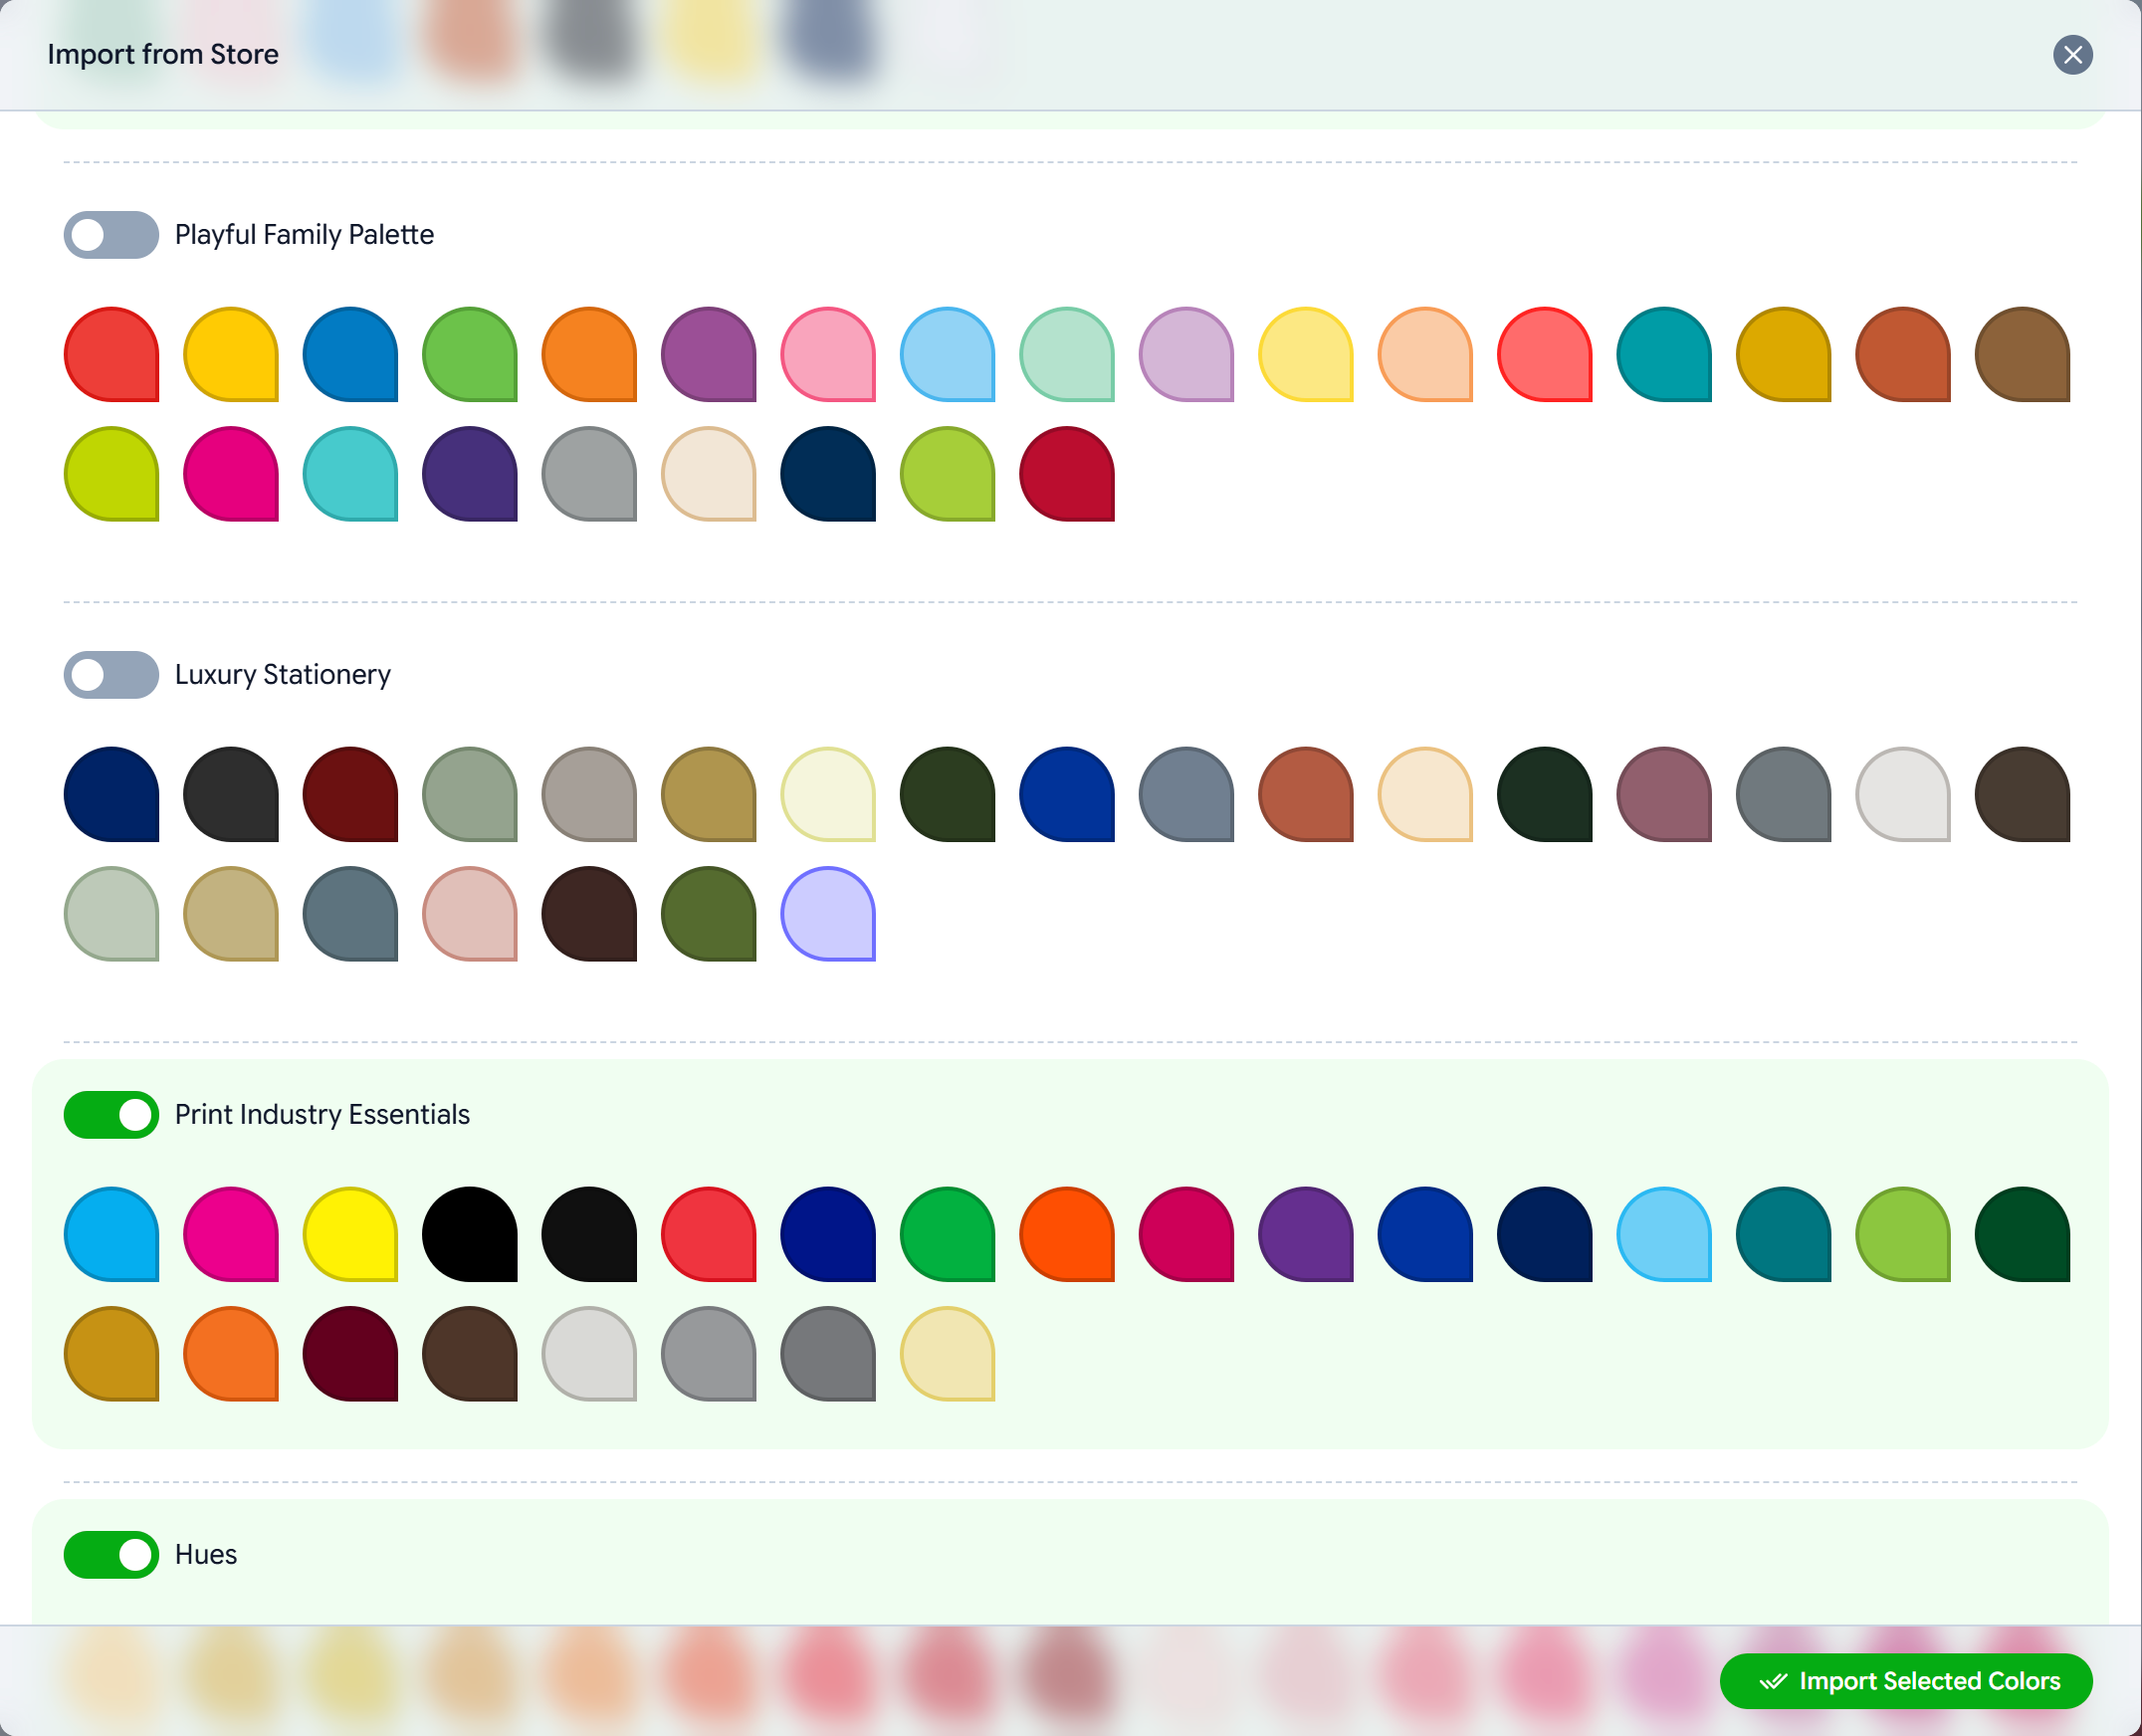Select the black swatch in Print Industry Essentials
The image size is (2142, 1736).
[471, 1234]
